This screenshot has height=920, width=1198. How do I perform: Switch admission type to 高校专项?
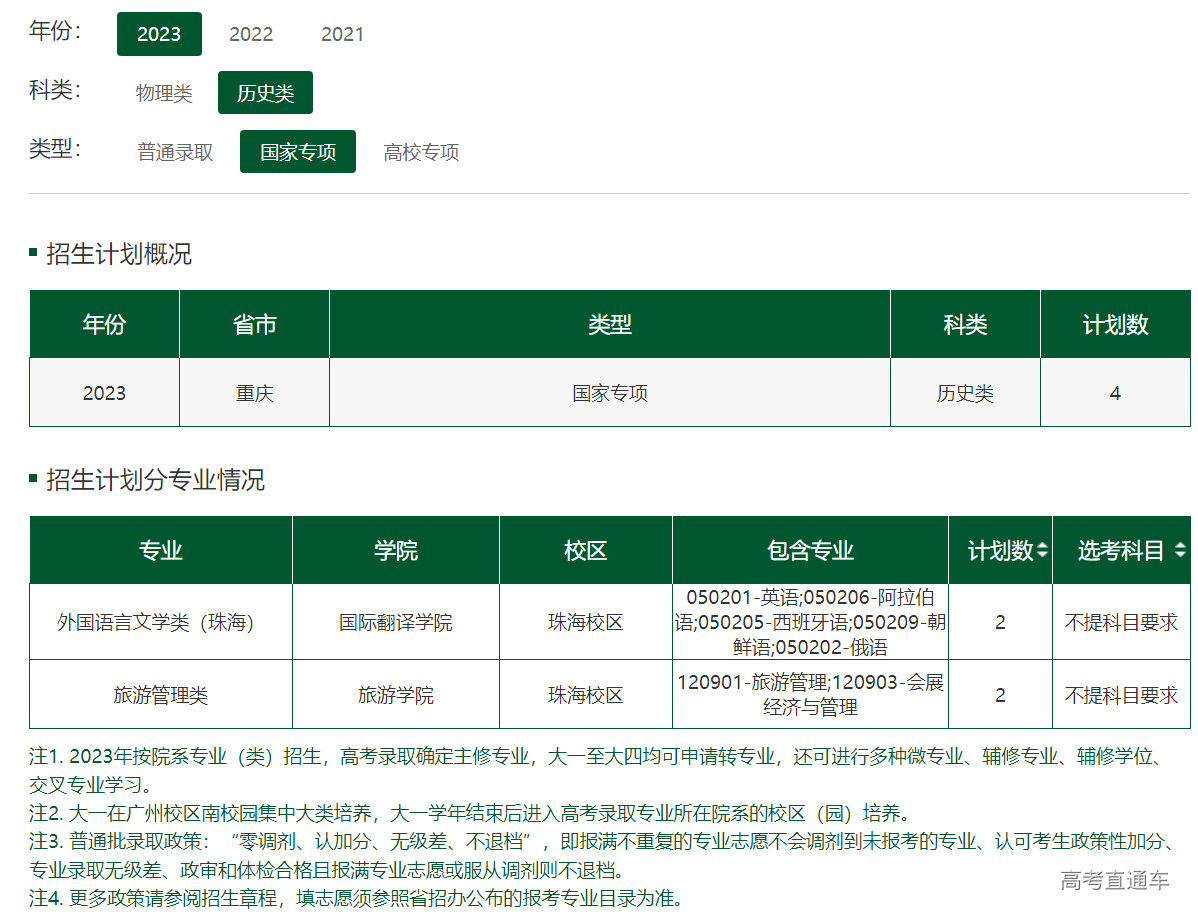(x=421, y=152)
